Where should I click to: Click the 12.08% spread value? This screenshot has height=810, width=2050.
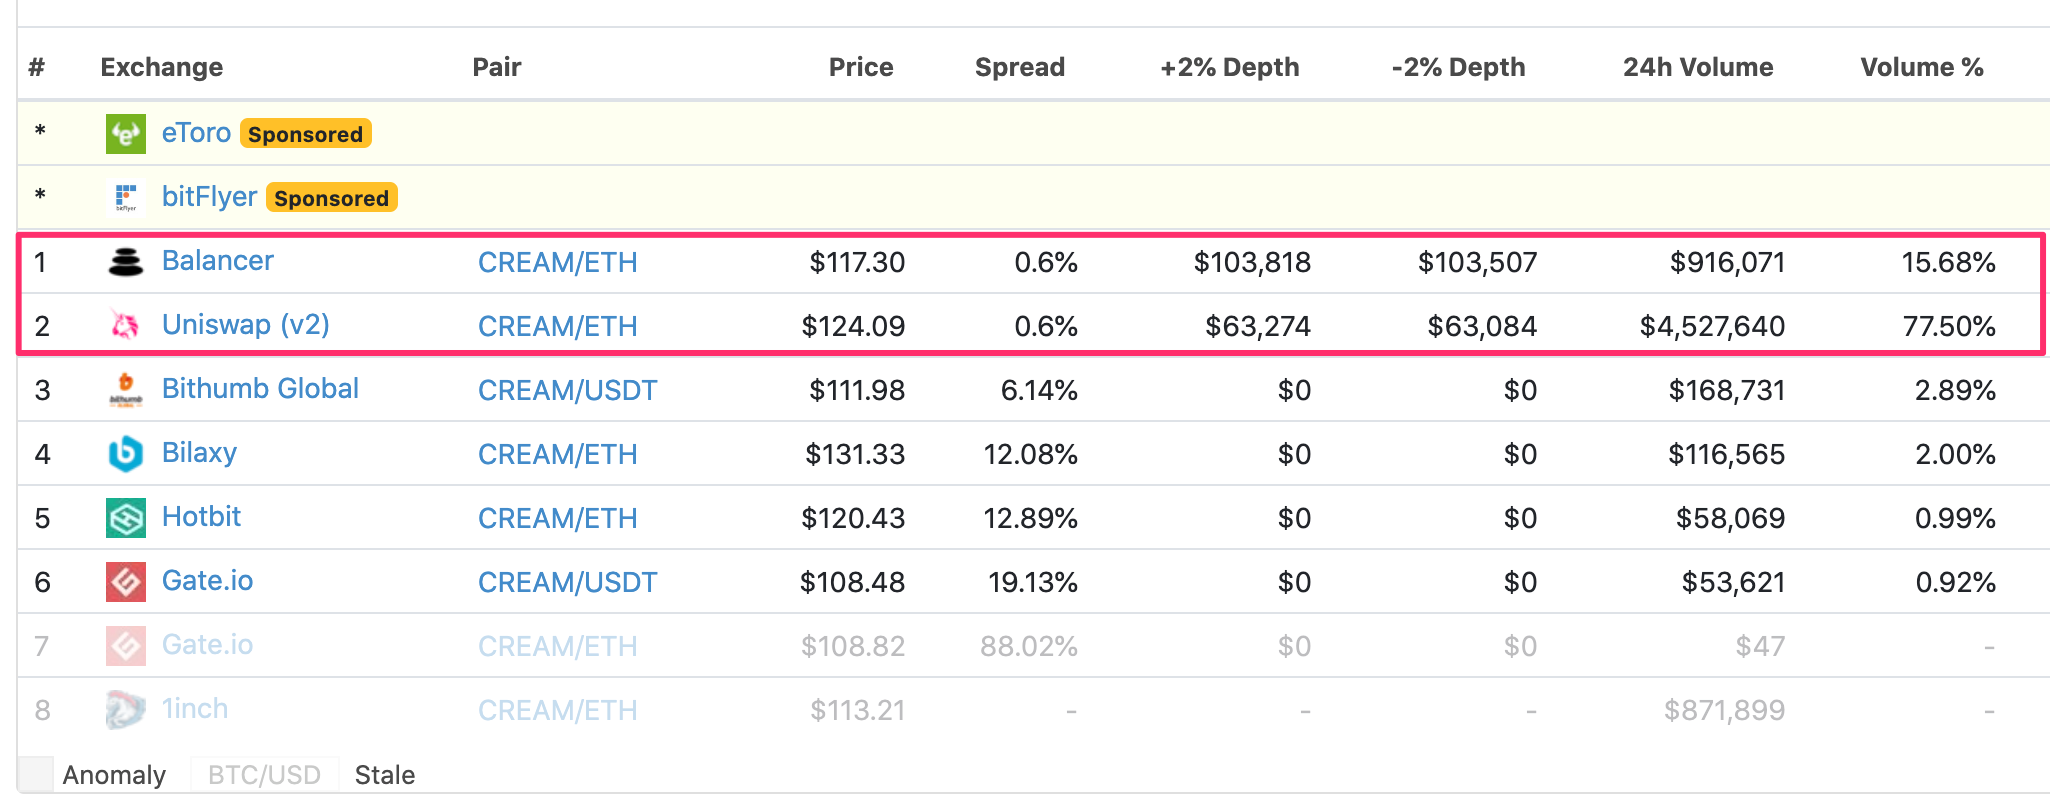[x=1030, y=454]
